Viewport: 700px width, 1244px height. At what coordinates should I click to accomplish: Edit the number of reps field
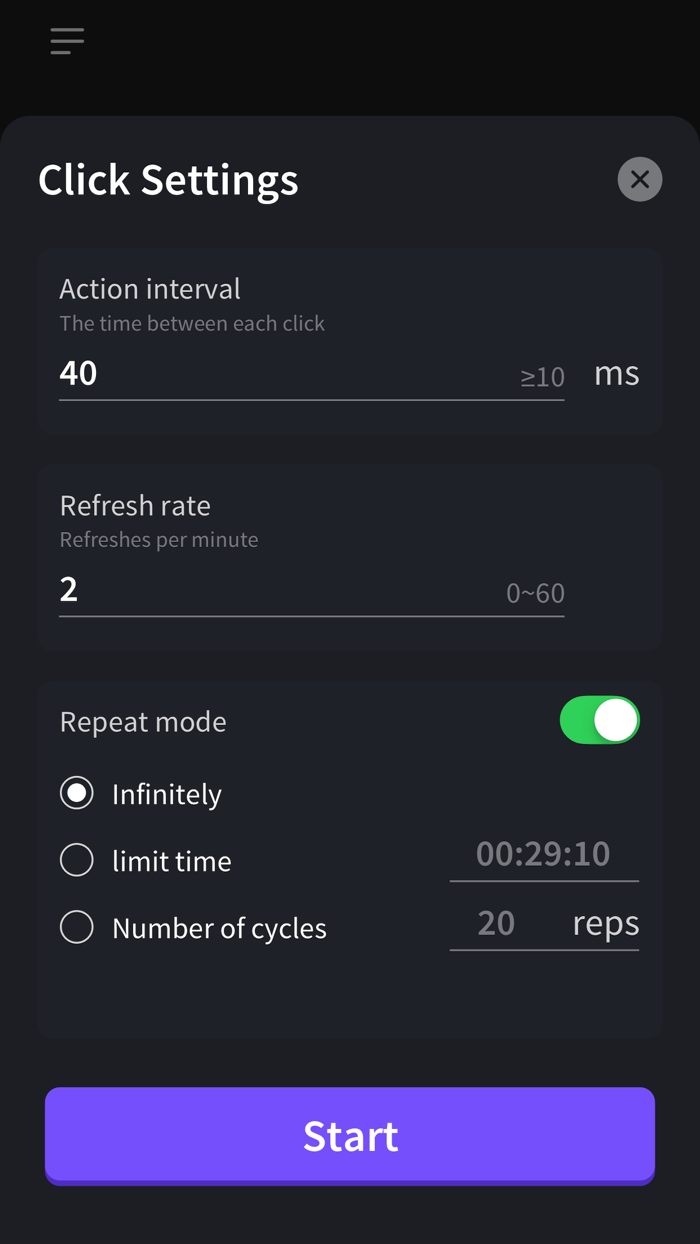point(496,922)
